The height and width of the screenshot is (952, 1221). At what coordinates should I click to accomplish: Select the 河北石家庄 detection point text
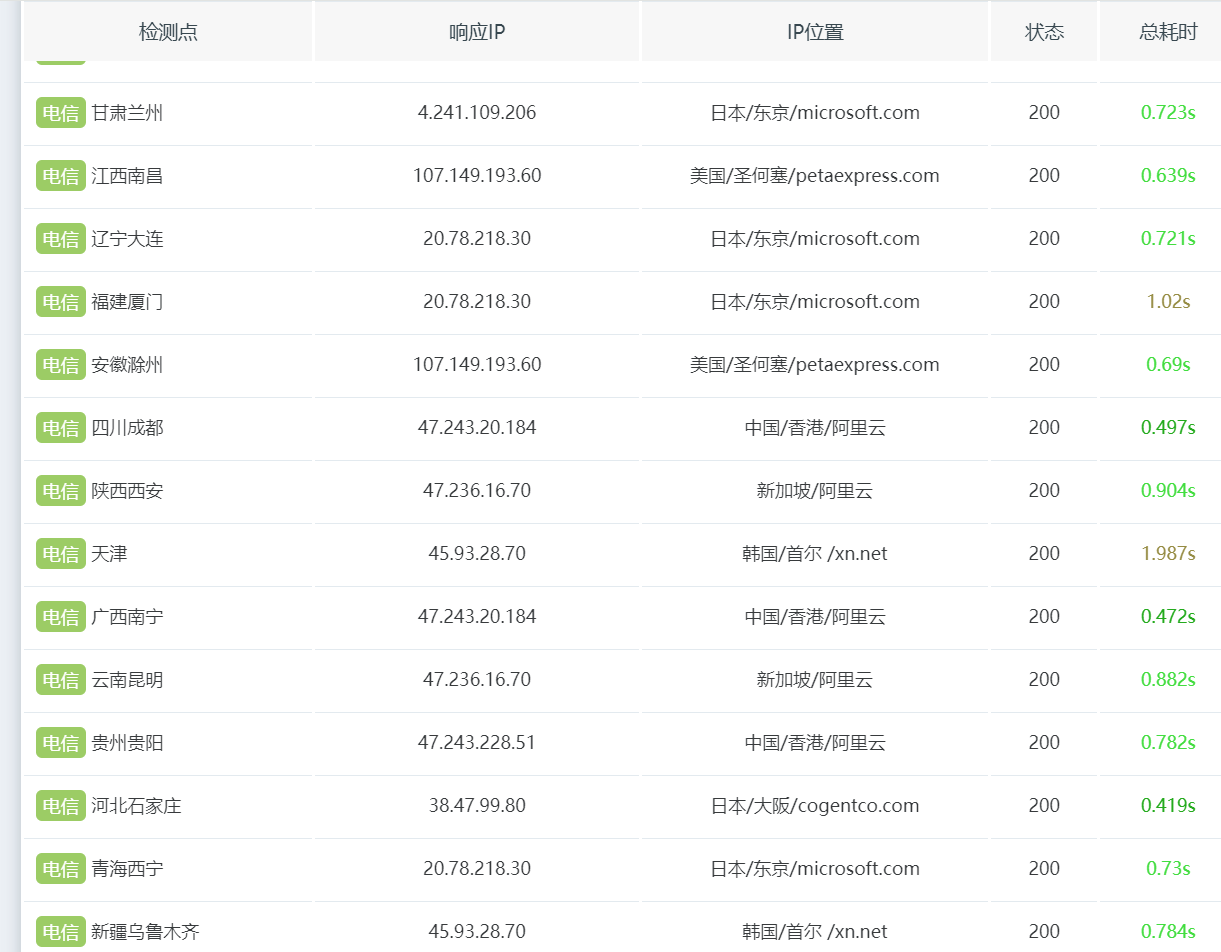[x=136, y=806]
